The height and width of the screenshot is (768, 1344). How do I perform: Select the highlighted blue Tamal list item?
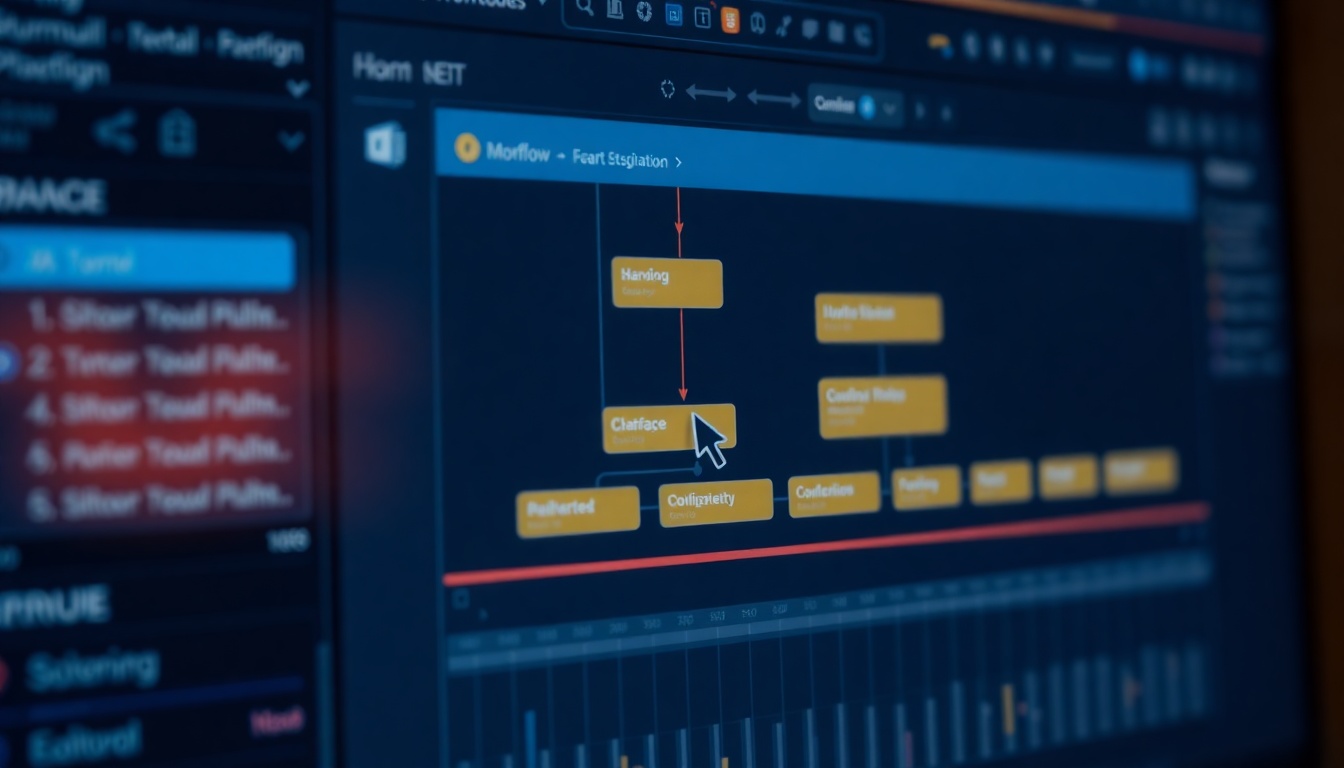pyautogui.click(x=150, y=262)
